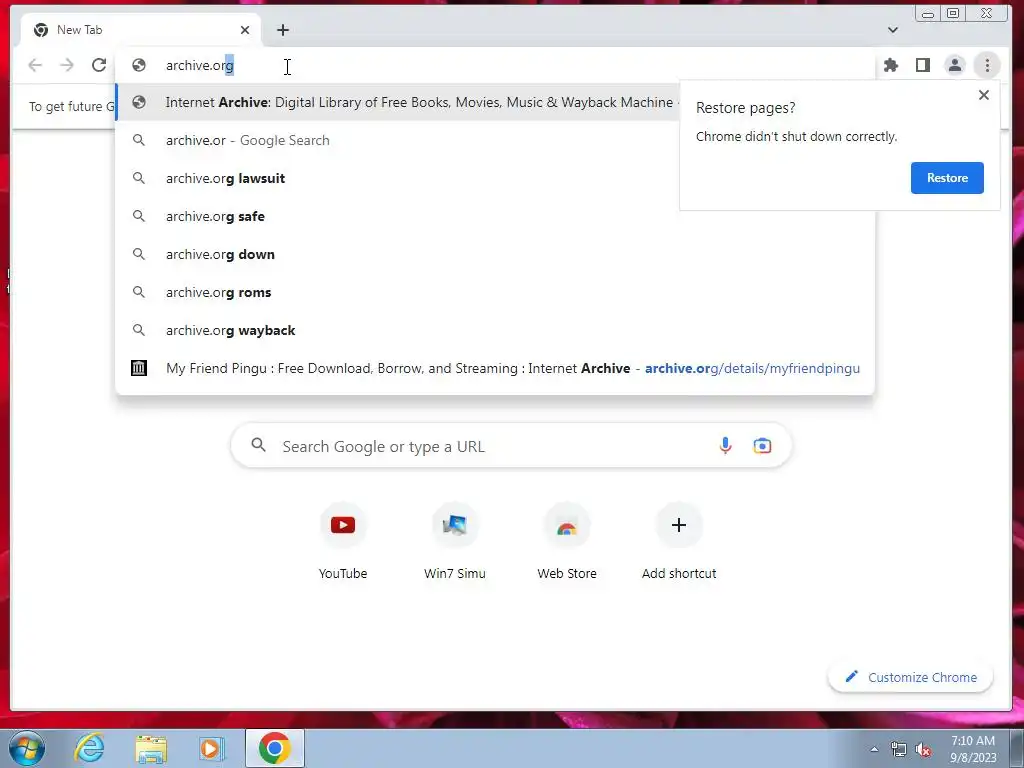Click the Customize Chrome button
Screen dimensions: 1024x768
pyautogui.click(x=910, y=677)
